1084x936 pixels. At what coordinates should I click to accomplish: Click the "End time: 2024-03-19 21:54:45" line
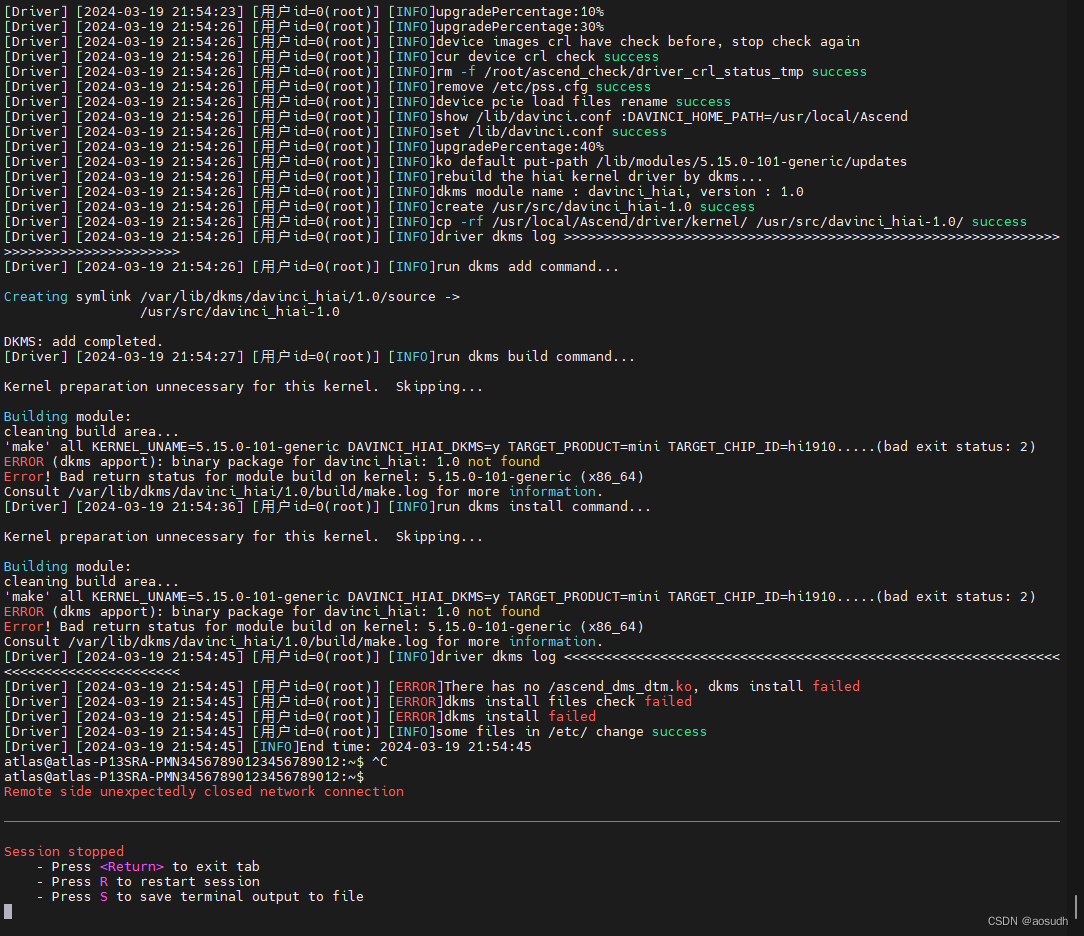coord(268,747)
